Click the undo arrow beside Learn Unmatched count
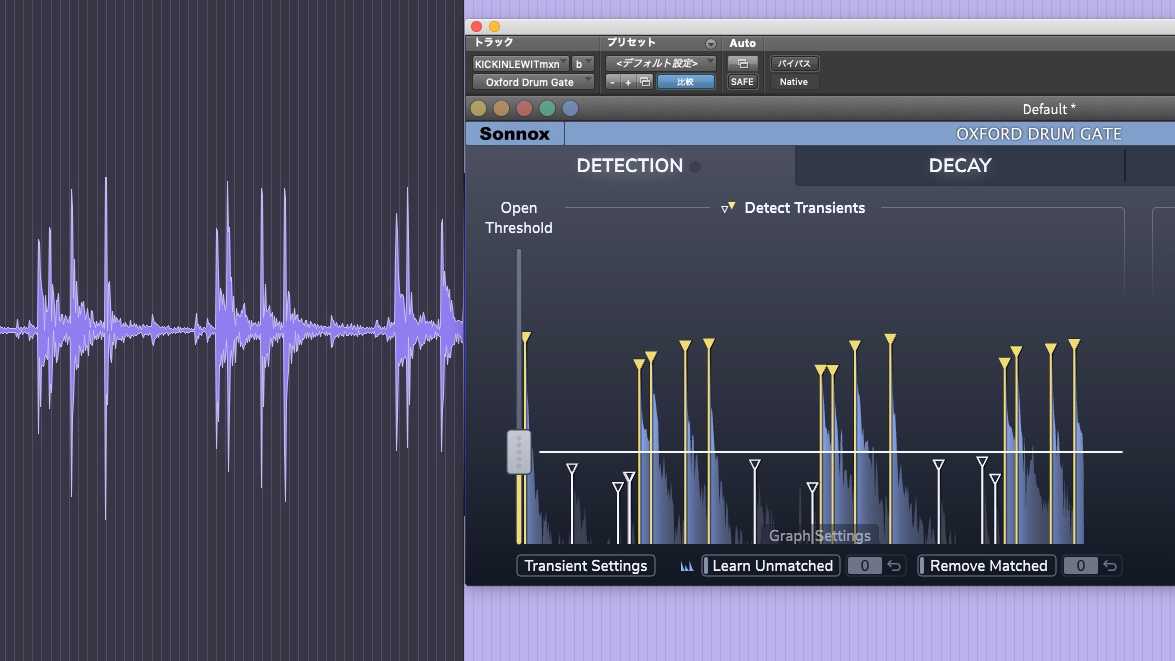This screenshot has height=661, width=1175. (x=894, y=566)
